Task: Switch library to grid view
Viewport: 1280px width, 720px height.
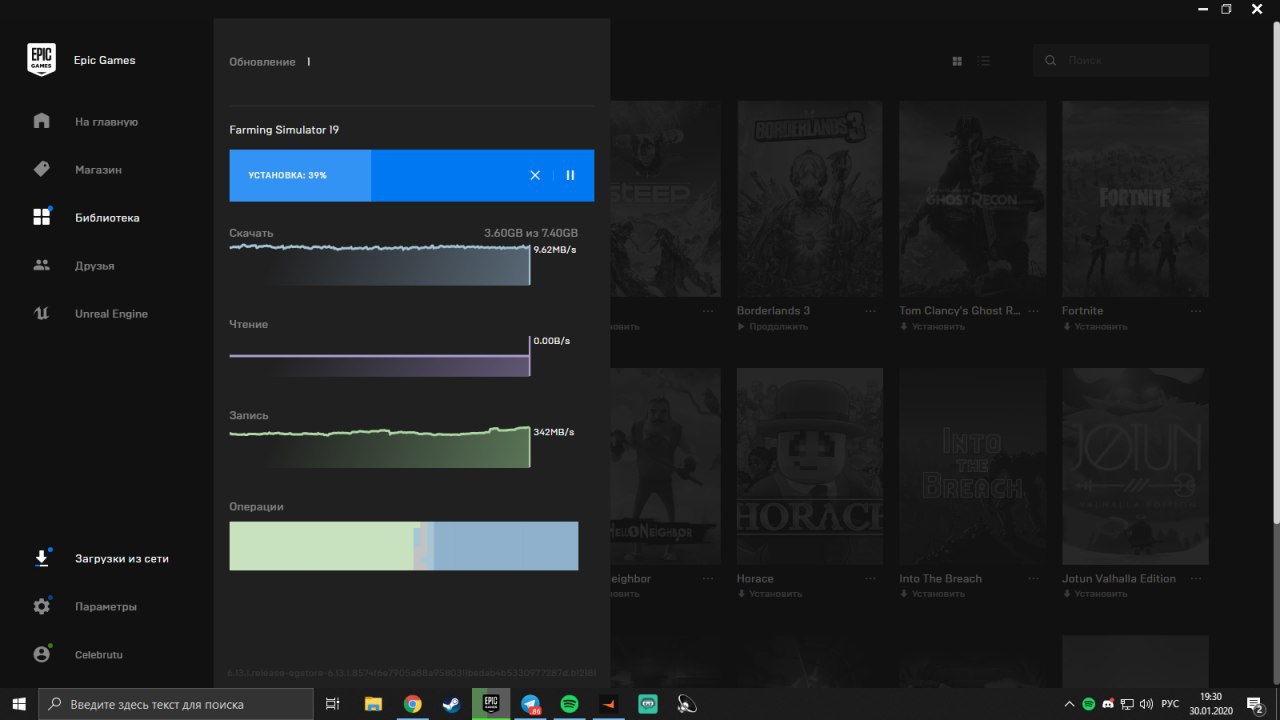Action: [957, 61]
